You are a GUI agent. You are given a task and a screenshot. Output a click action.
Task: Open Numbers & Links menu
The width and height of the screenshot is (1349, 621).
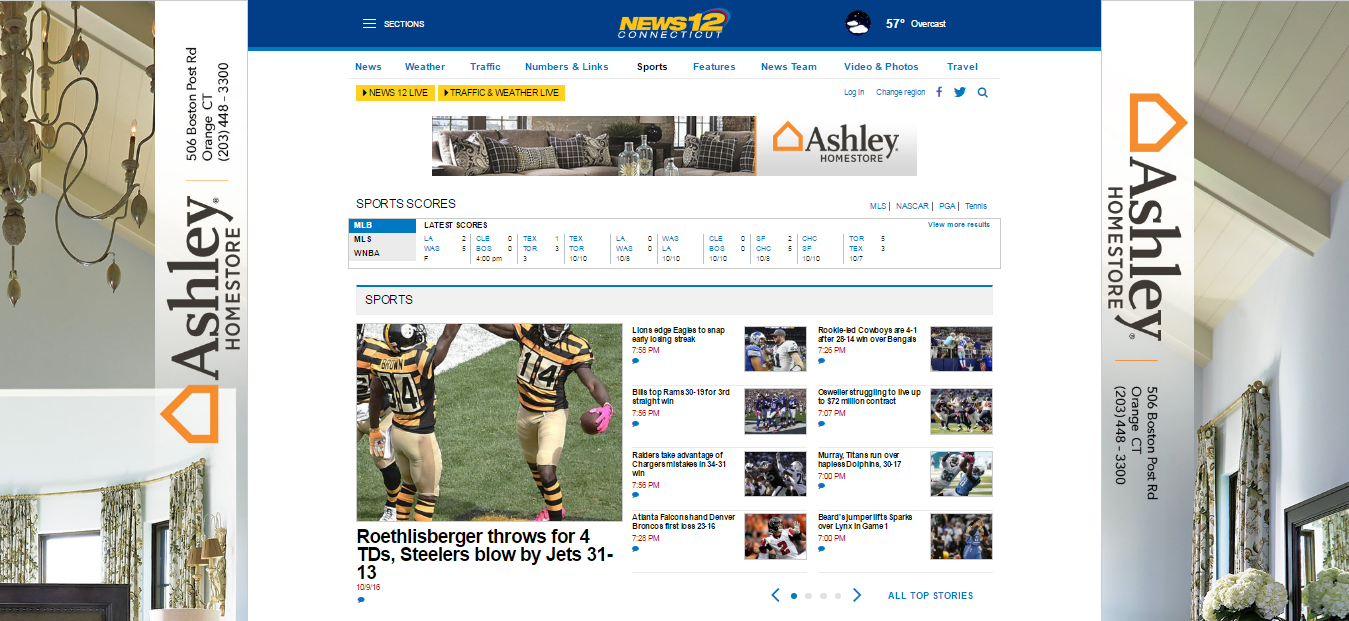point(567,67)
